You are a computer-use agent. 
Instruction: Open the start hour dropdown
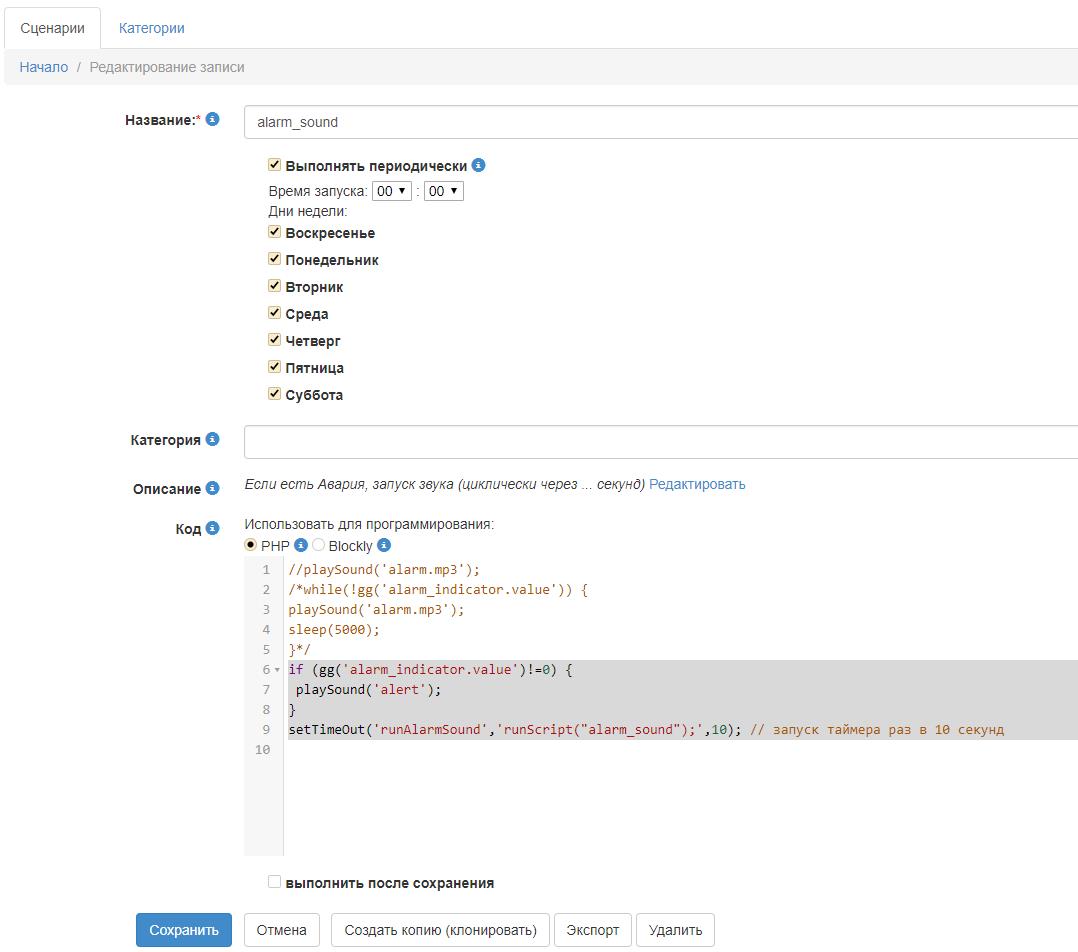tap(391, 190)
